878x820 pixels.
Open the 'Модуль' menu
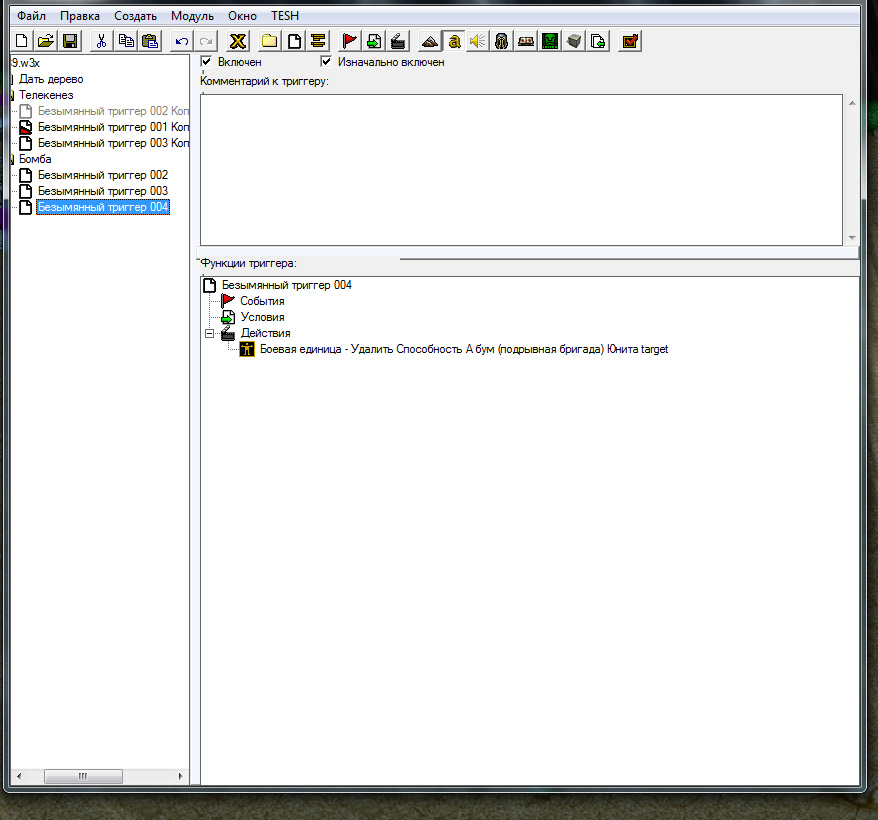(x=192, y=16)
